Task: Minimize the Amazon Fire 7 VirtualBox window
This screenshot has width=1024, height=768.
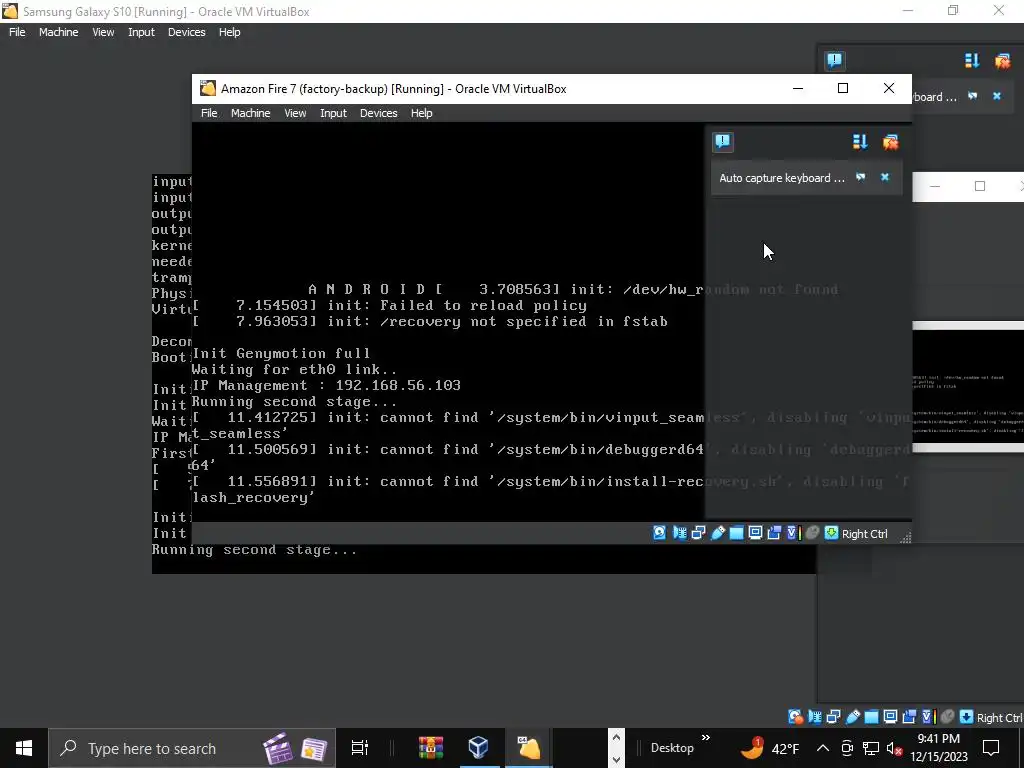Action: (x=798, y=88)
